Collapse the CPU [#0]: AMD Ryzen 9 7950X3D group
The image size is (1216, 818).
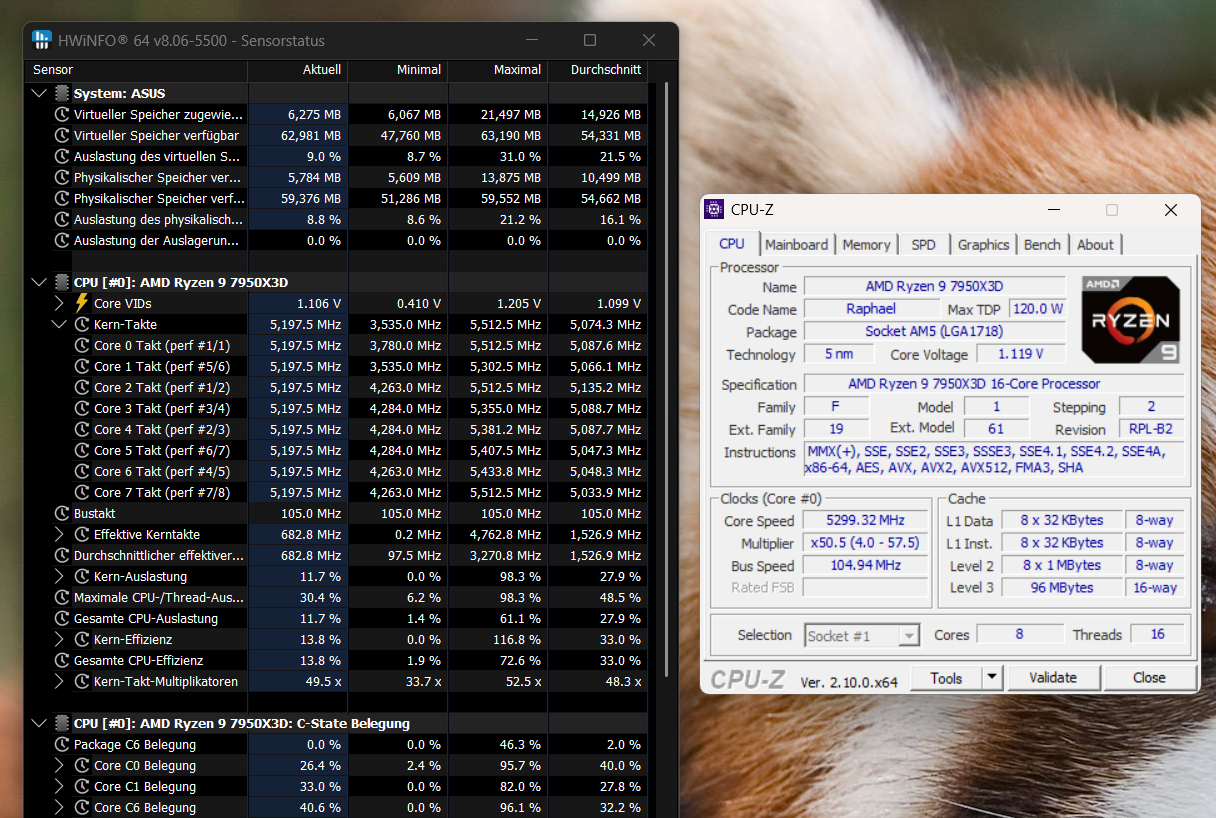tap(39, 282)
